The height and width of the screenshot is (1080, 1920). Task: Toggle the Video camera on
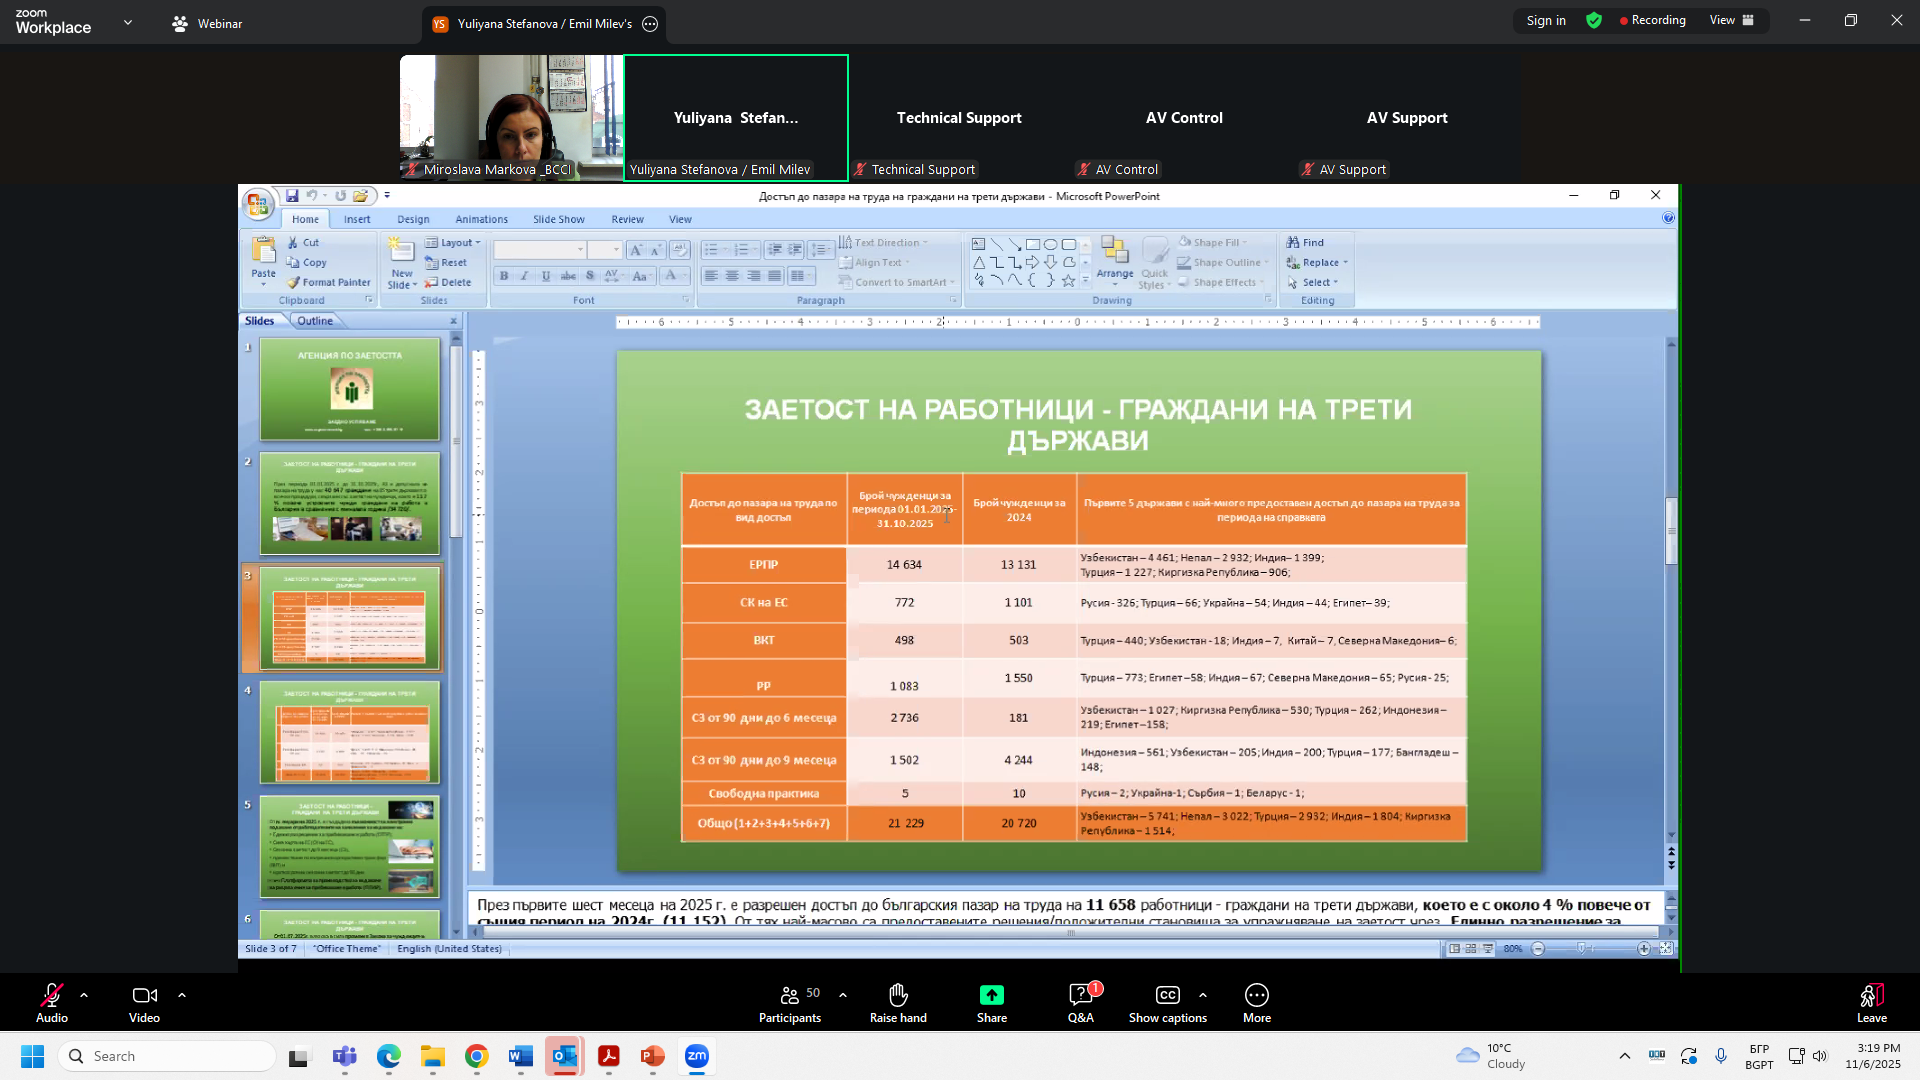[x=144, y=995]
